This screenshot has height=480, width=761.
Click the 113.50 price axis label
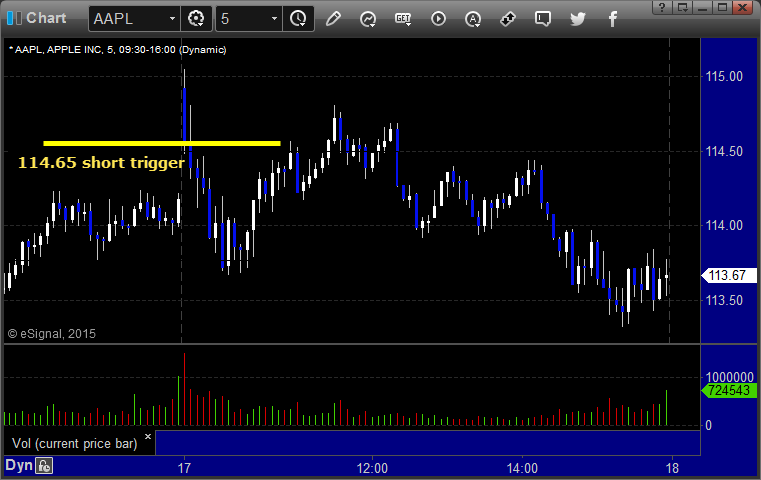(724, 300)
